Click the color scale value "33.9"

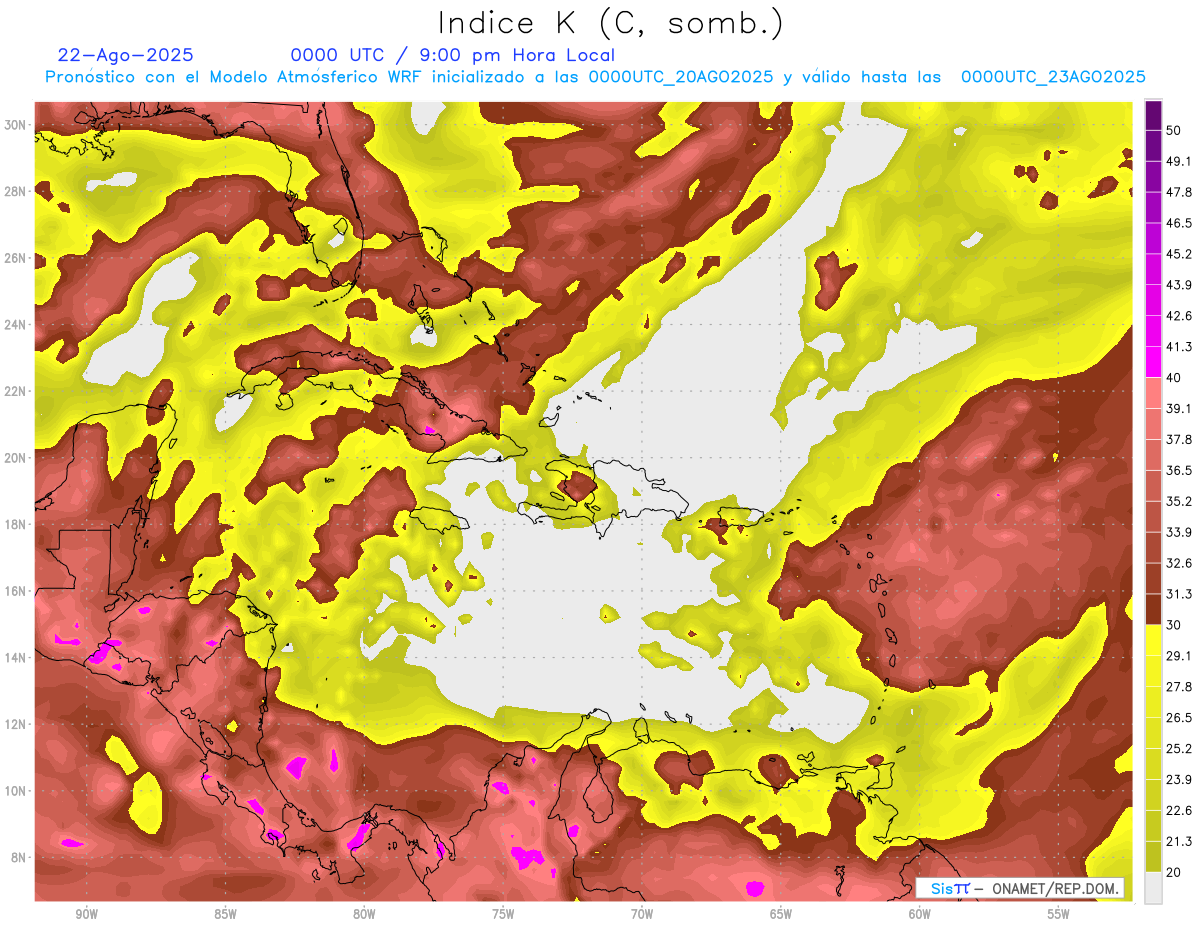pos(1180,532)
